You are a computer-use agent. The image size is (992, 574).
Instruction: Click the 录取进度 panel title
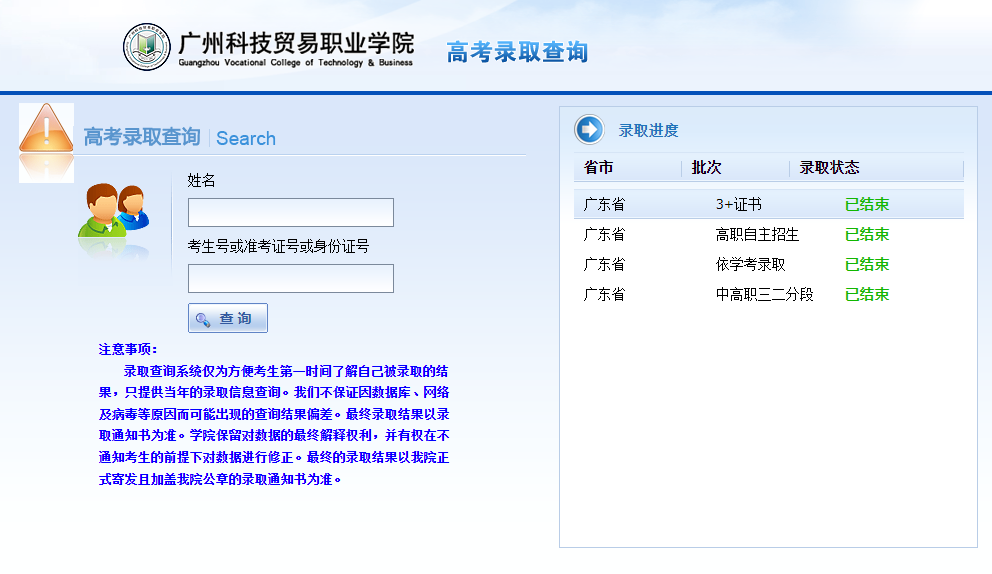tap(648, 130)
